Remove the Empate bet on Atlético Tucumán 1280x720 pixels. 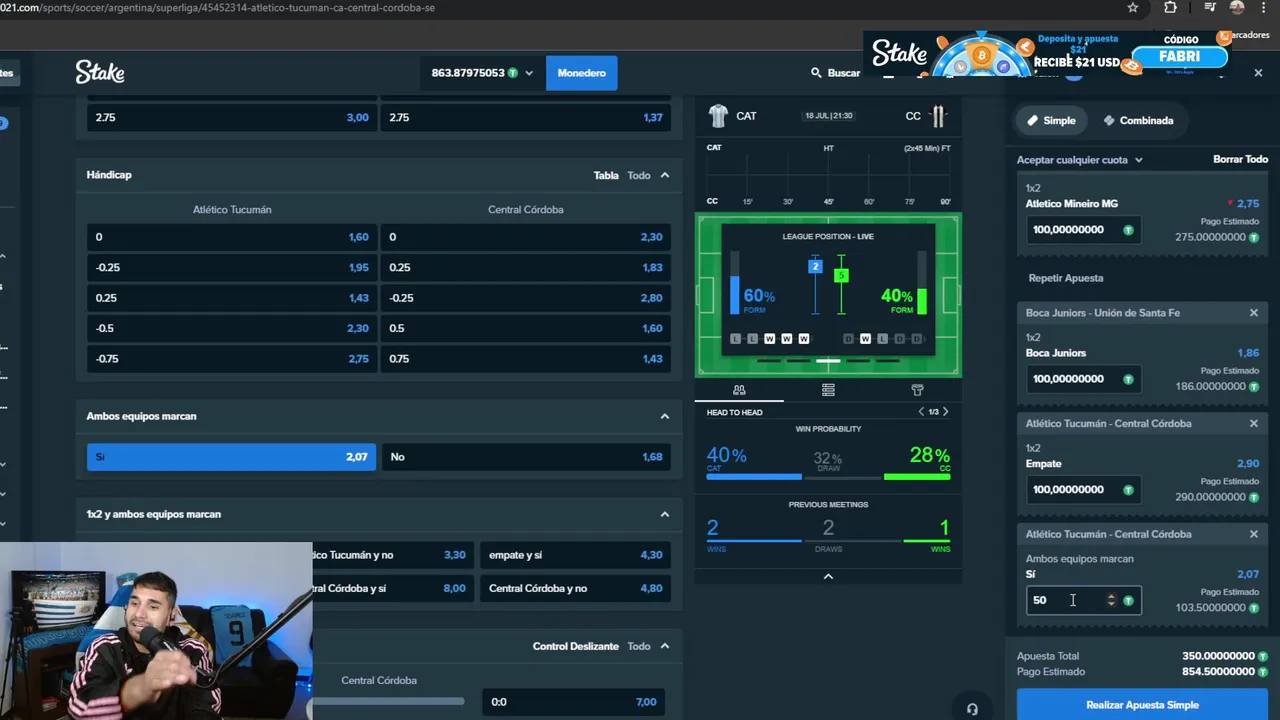click(1253, 423)
